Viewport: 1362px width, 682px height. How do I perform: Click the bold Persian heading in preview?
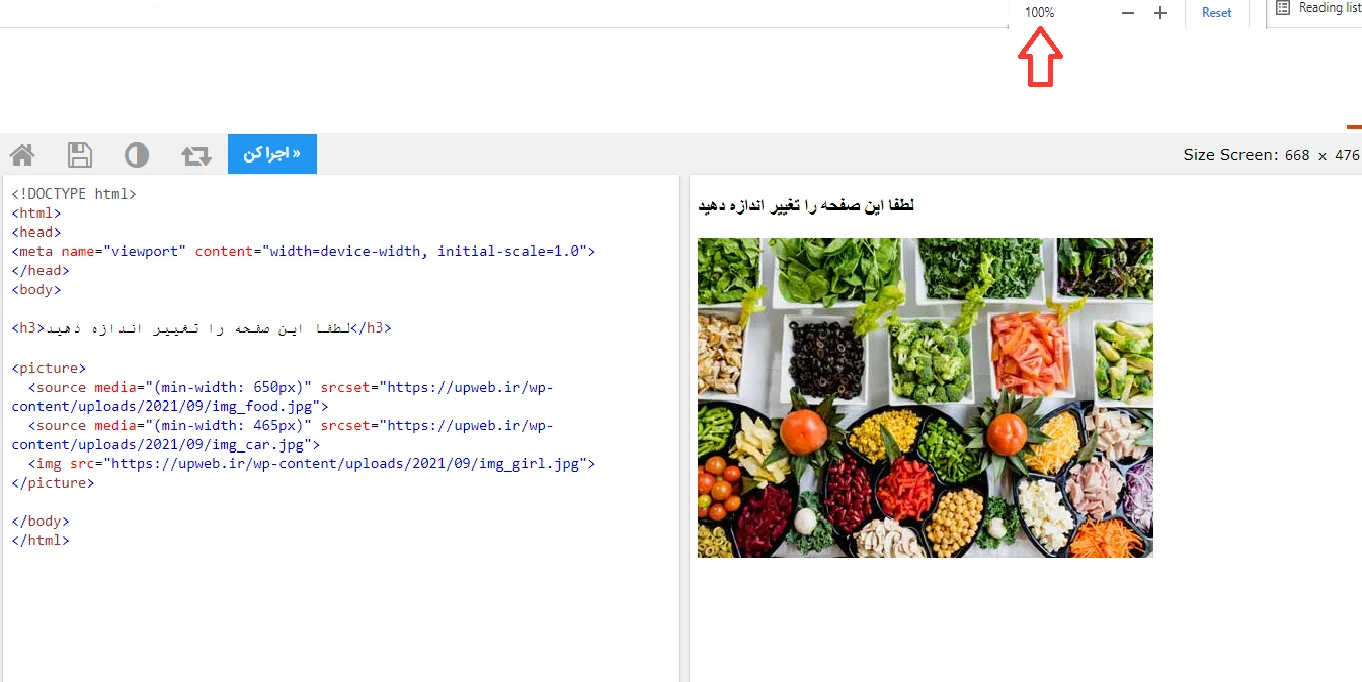coord(806,206)
